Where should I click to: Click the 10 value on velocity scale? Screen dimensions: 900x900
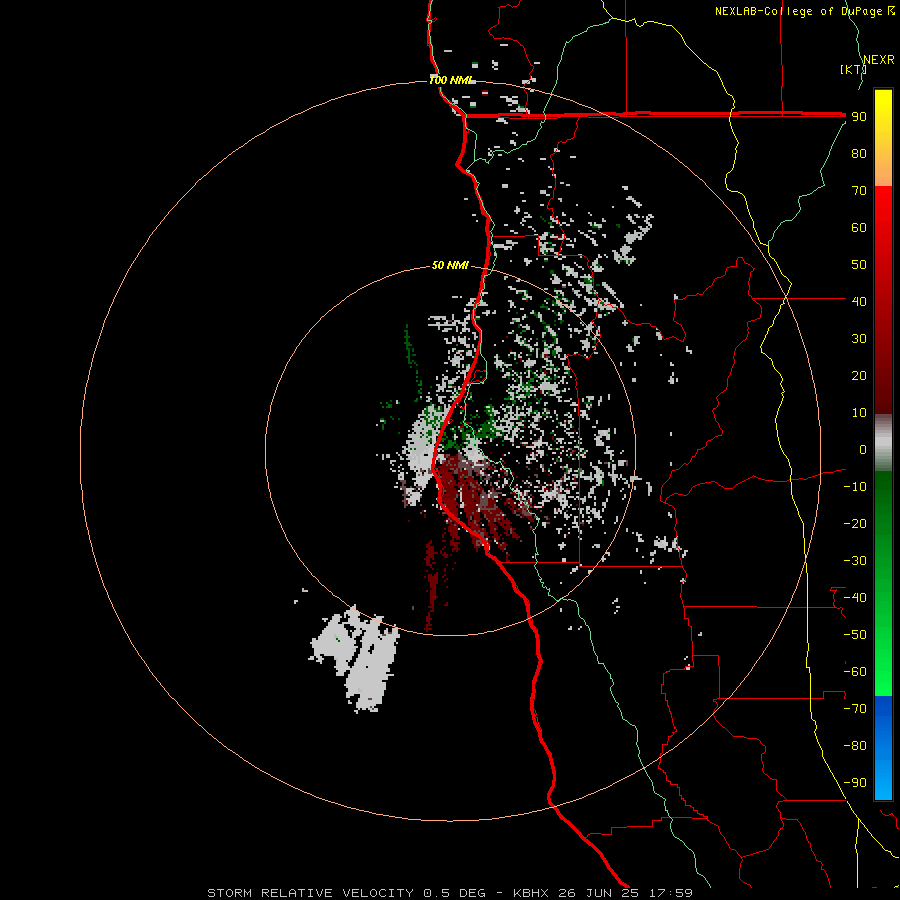[859, 413]
